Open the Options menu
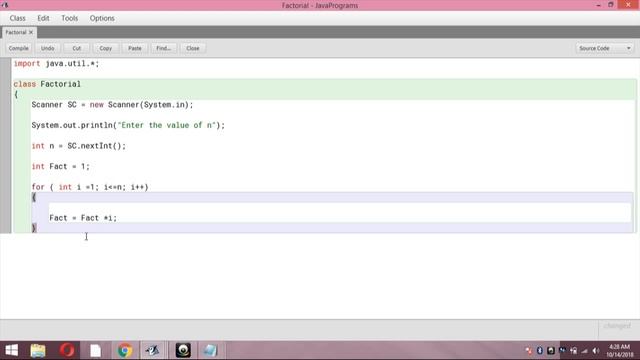Viewport: 640px width, 360px height. pyautogui.click(x=102, y=18)
